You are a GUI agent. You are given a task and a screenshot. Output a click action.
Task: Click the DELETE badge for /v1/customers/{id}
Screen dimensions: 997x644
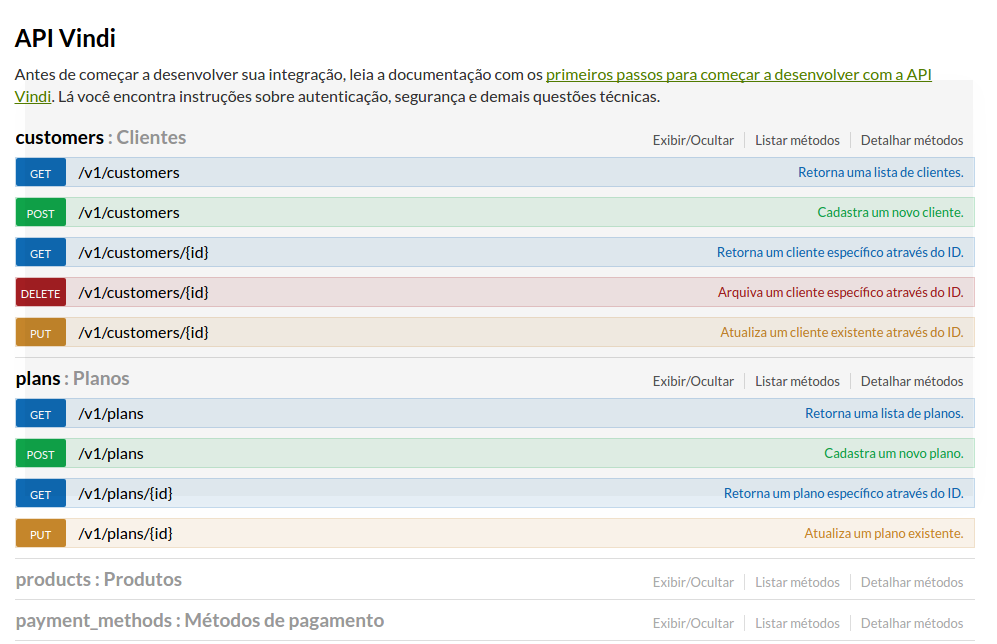pyautogui.click(x=40, y=293)
